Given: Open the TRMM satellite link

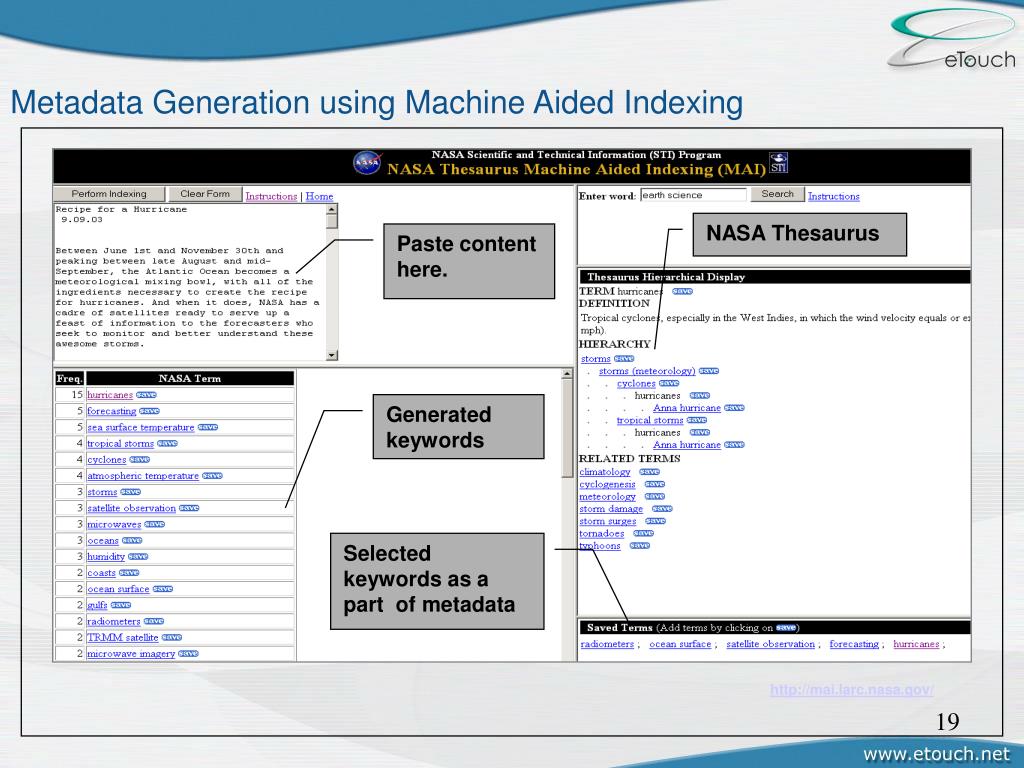Looking at the screenshot, I should (x=123, y=637).
